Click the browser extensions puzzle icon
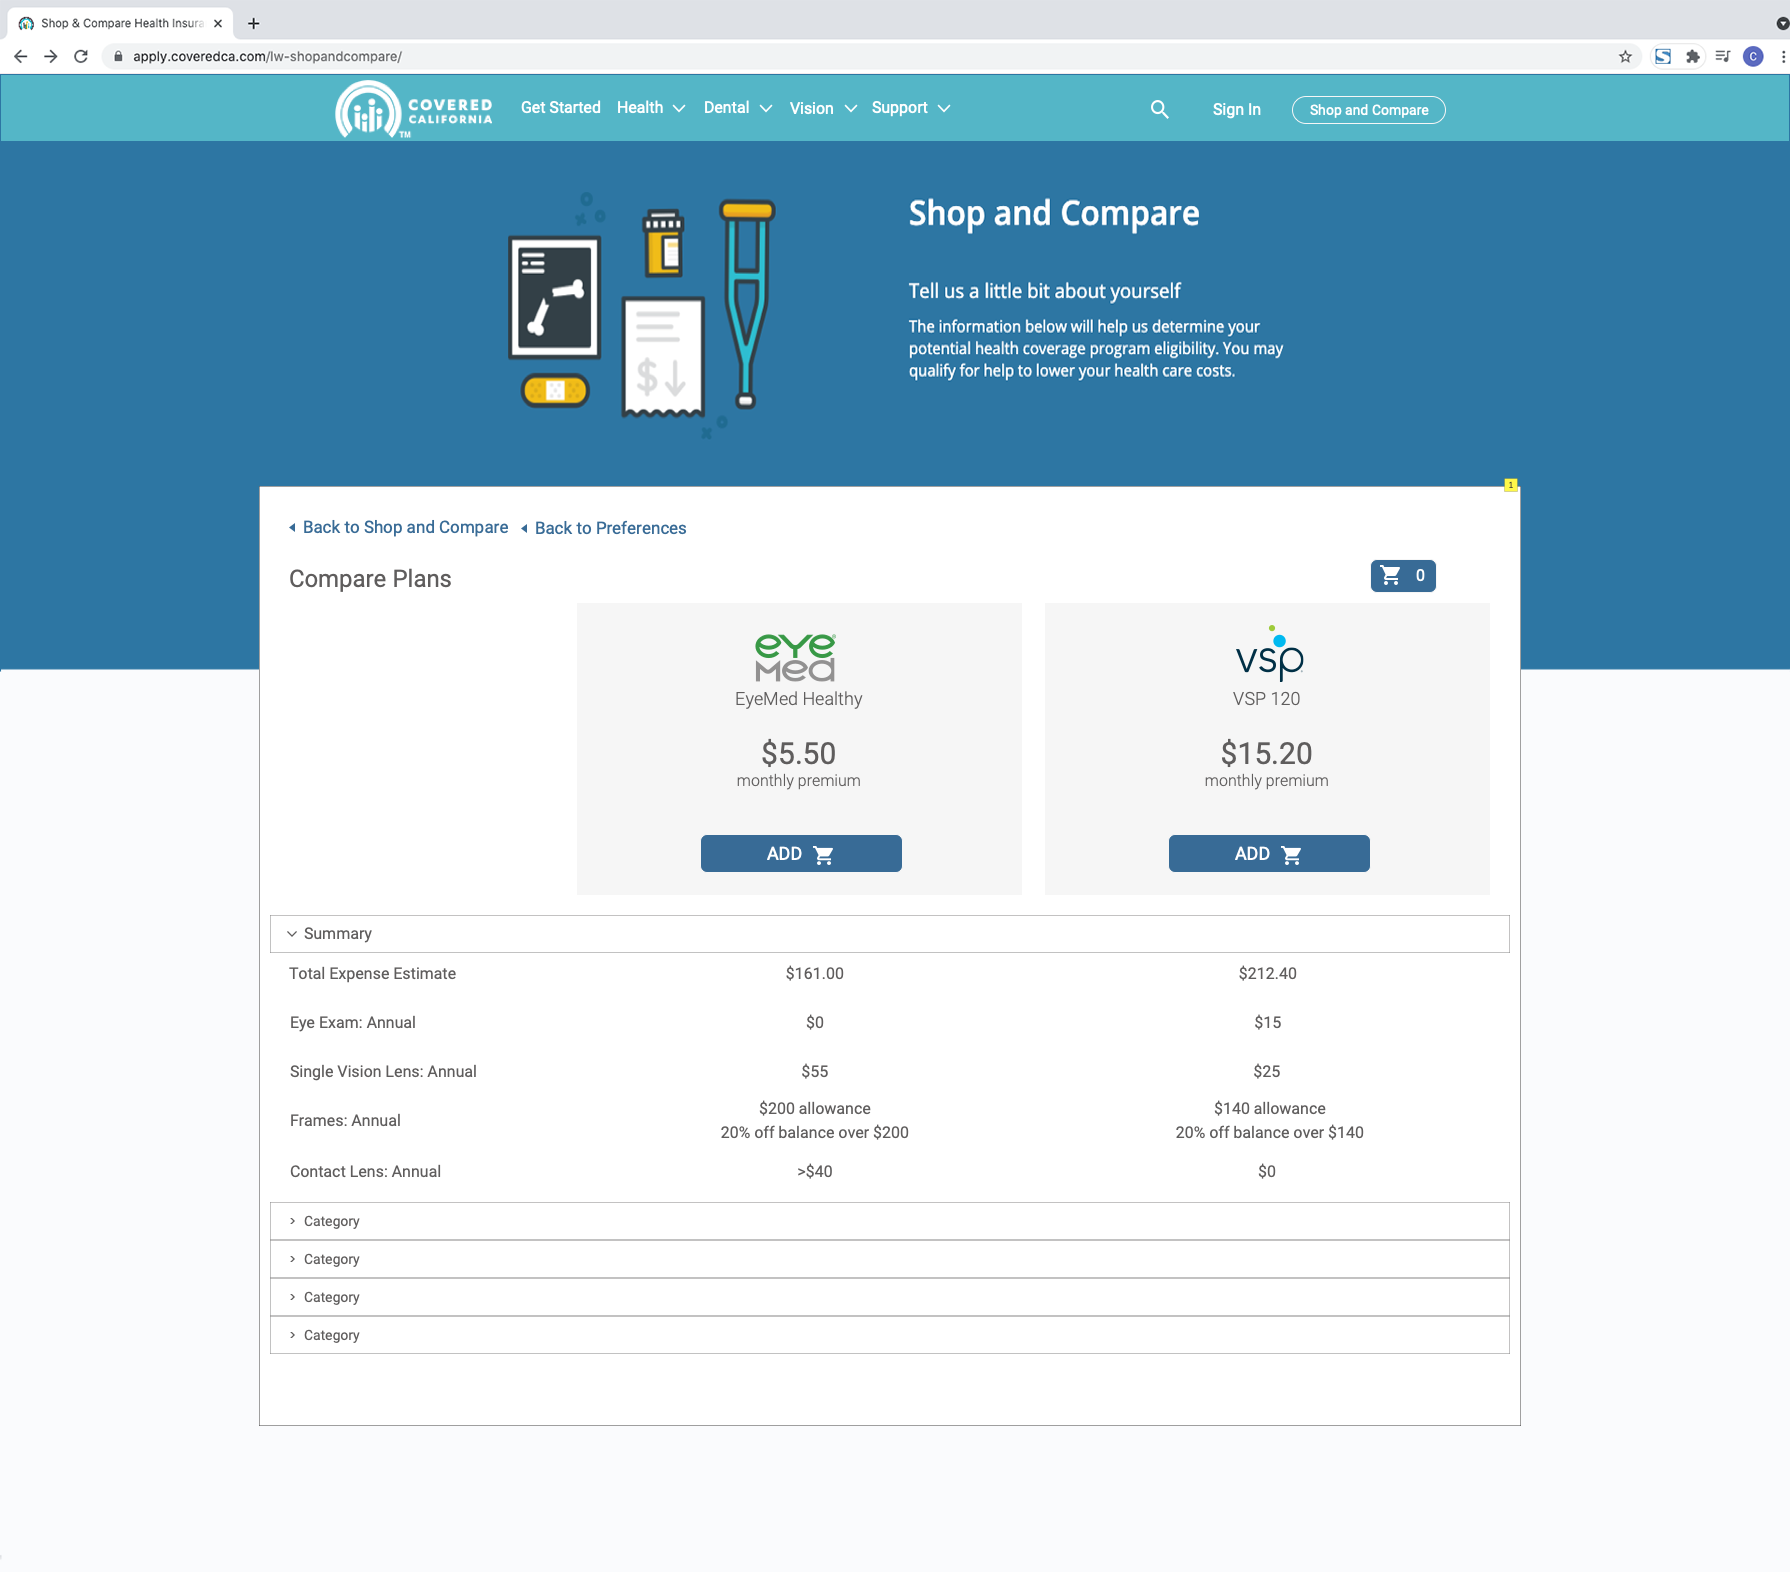The image size is (1790, 1572). point(1693,57)
